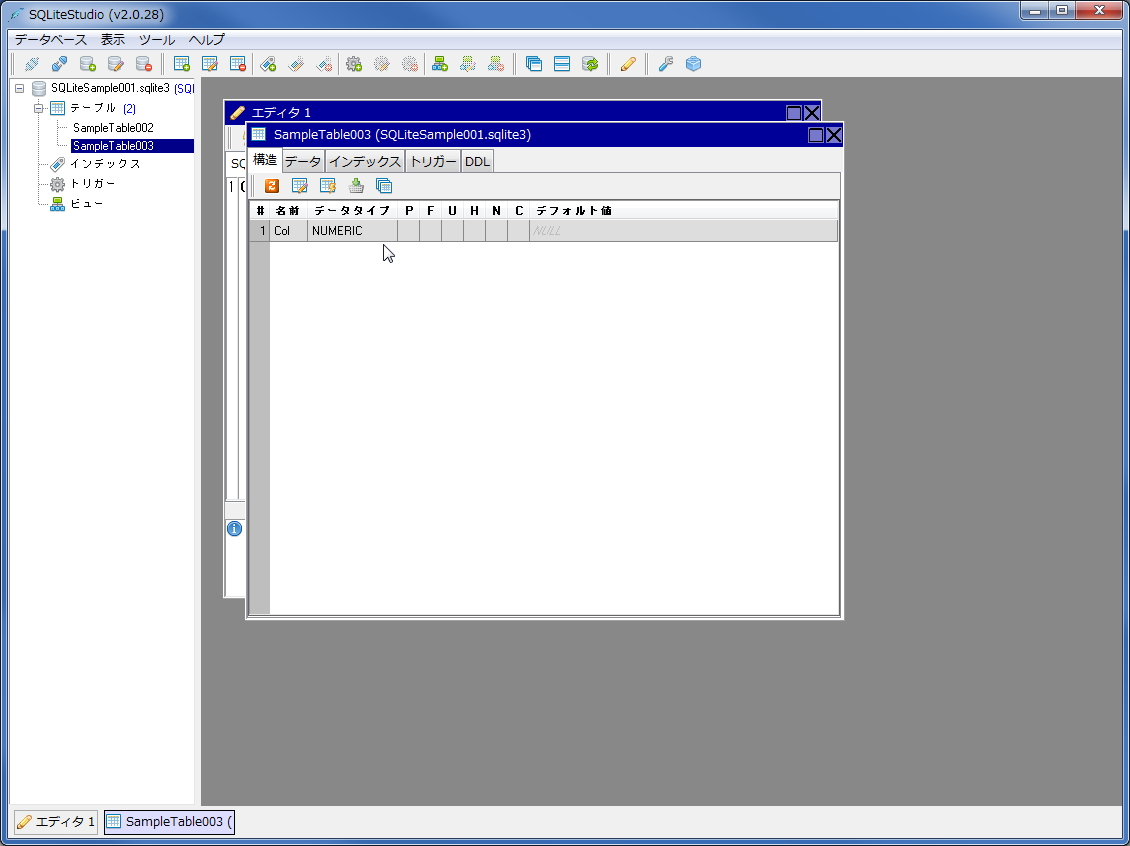The width and height of the screenshot is (1130, 846).
Task: Click the デフォルト値 column header
Action: 683,210
